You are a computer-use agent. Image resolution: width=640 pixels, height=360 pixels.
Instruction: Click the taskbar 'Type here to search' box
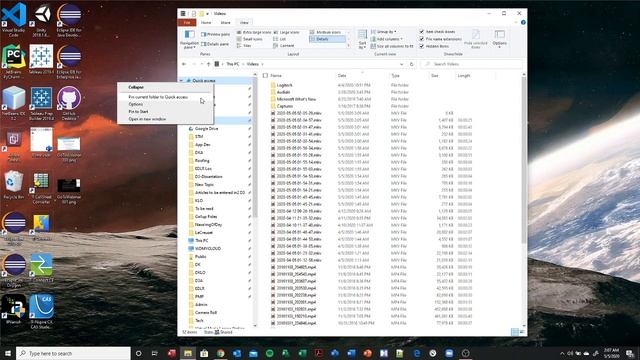73,353
